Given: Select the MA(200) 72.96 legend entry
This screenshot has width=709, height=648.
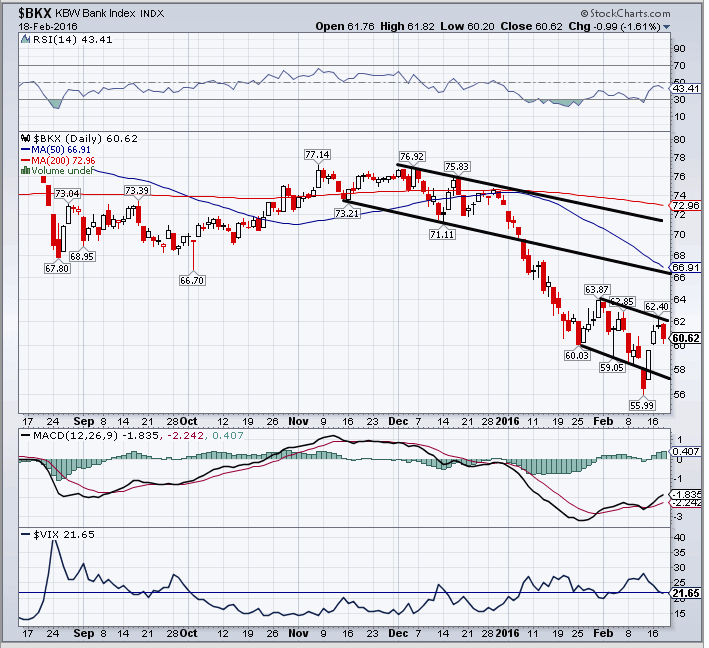Looking at the screenshot, I should [58, 161].
